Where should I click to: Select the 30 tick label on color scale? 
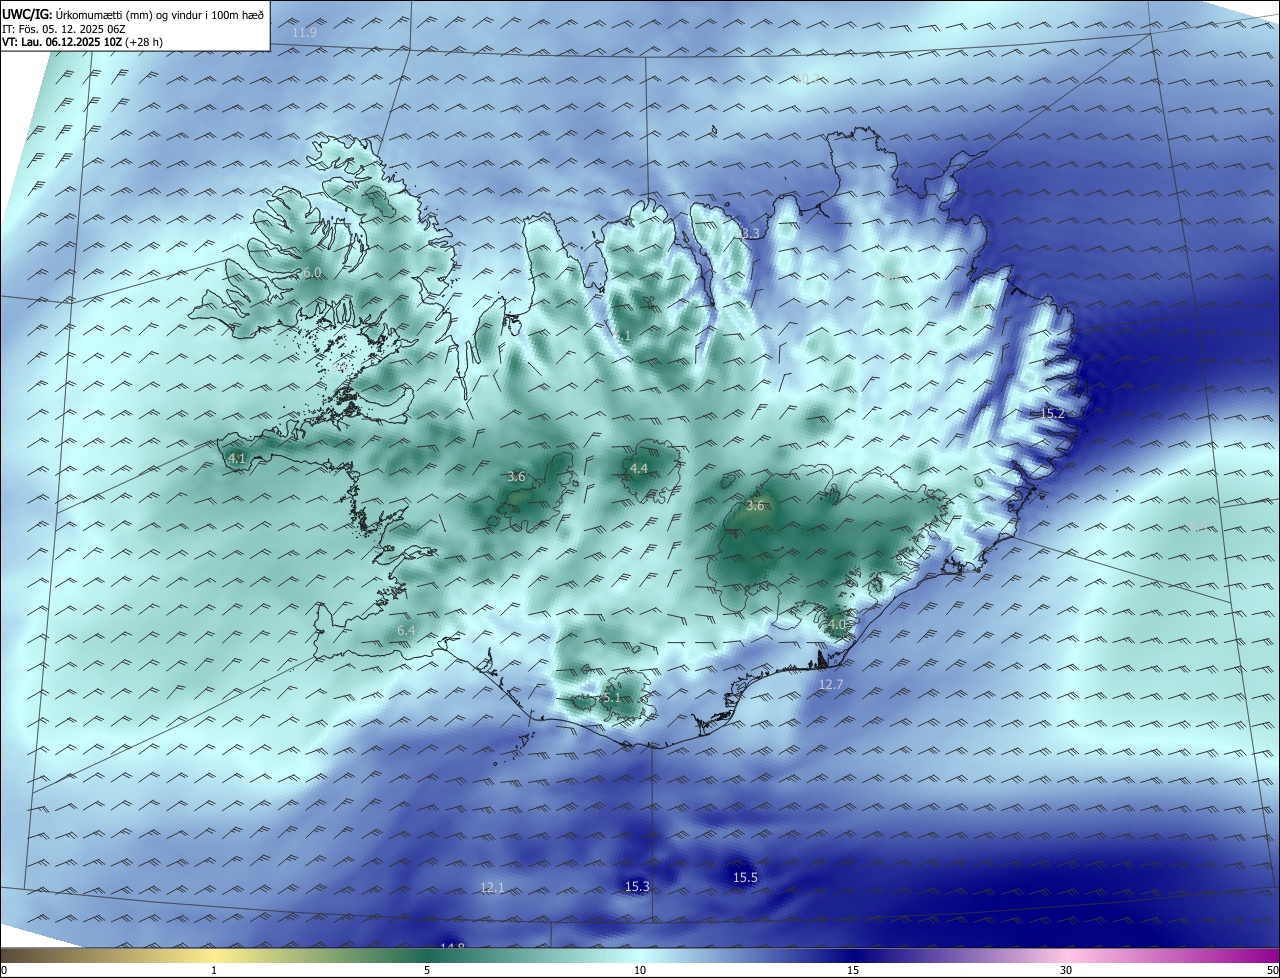[x=1066, y=970]
